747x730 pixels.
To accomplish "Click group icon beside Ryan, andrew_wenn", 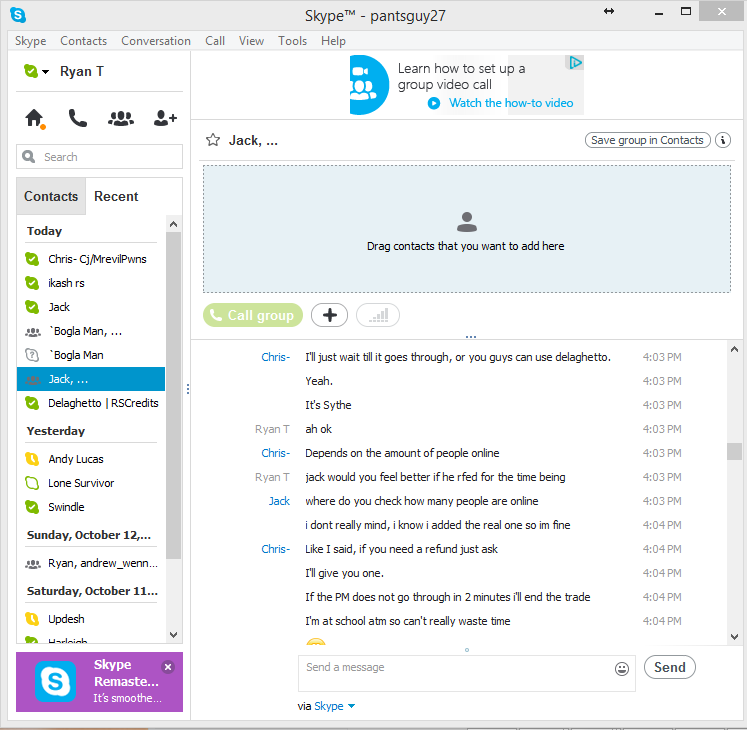I will point(33,564).
